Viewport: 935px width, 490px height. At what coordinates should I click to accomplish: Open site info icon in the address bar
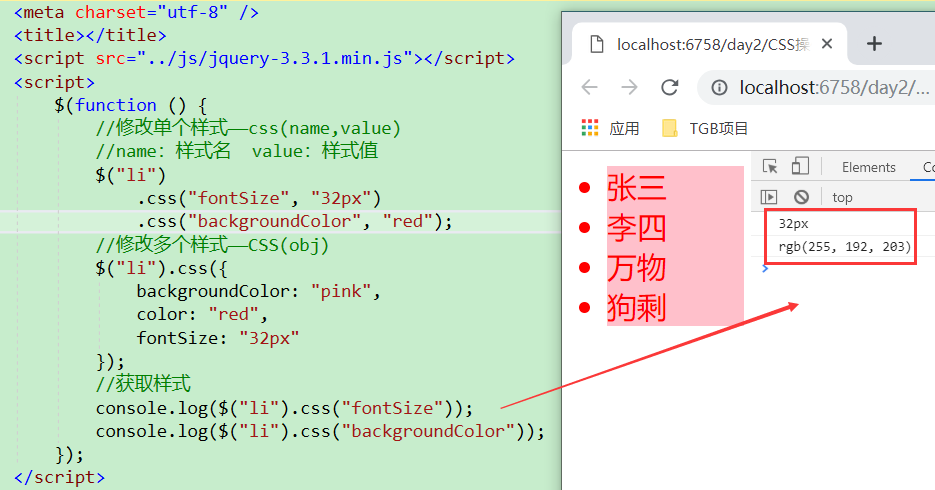coord(719,88)
